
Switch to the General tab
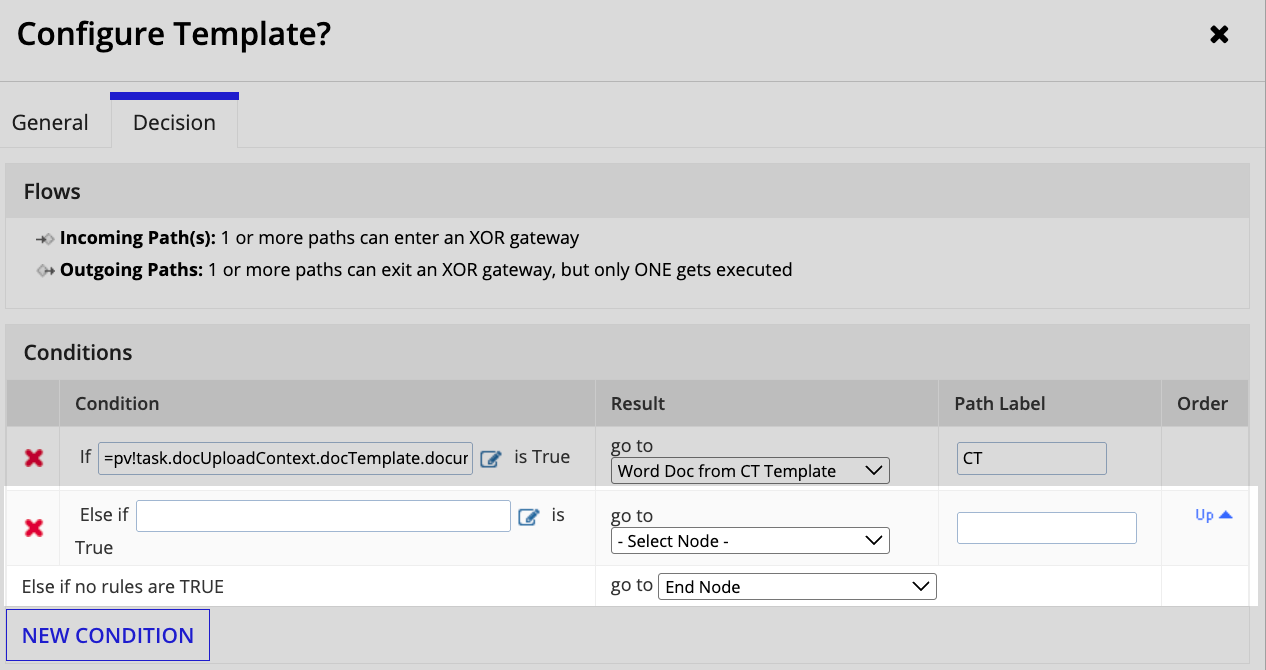tap(50, 123)
